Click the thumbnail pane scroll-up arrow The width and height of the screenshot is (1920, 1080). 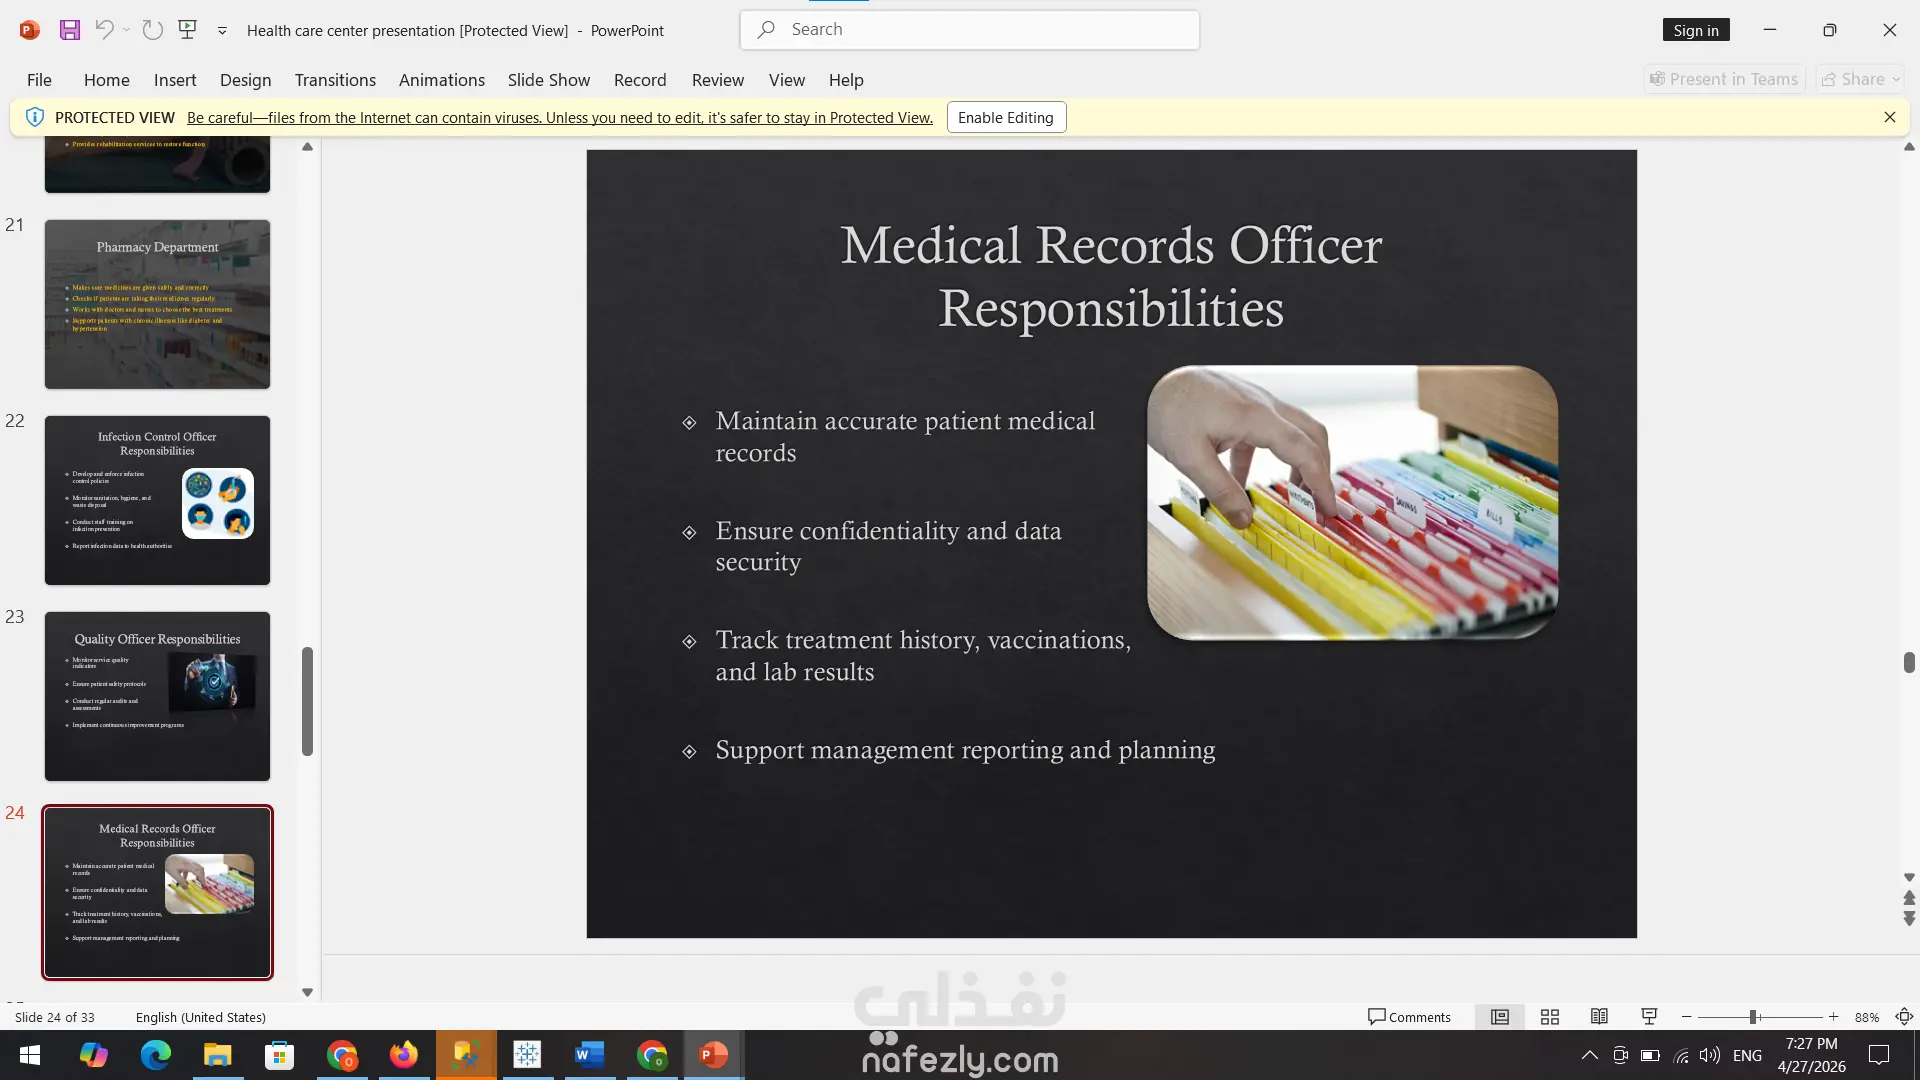pos(307,147)
